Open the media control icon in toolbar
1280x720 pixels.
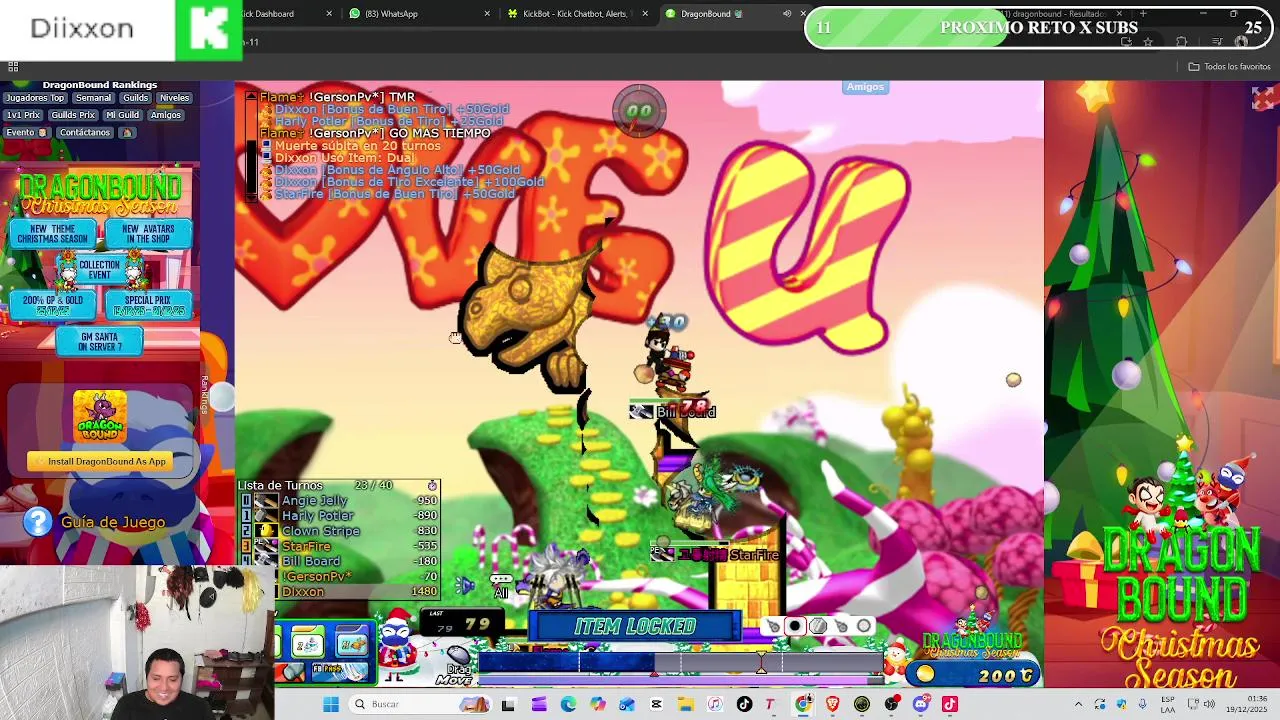1217,42
